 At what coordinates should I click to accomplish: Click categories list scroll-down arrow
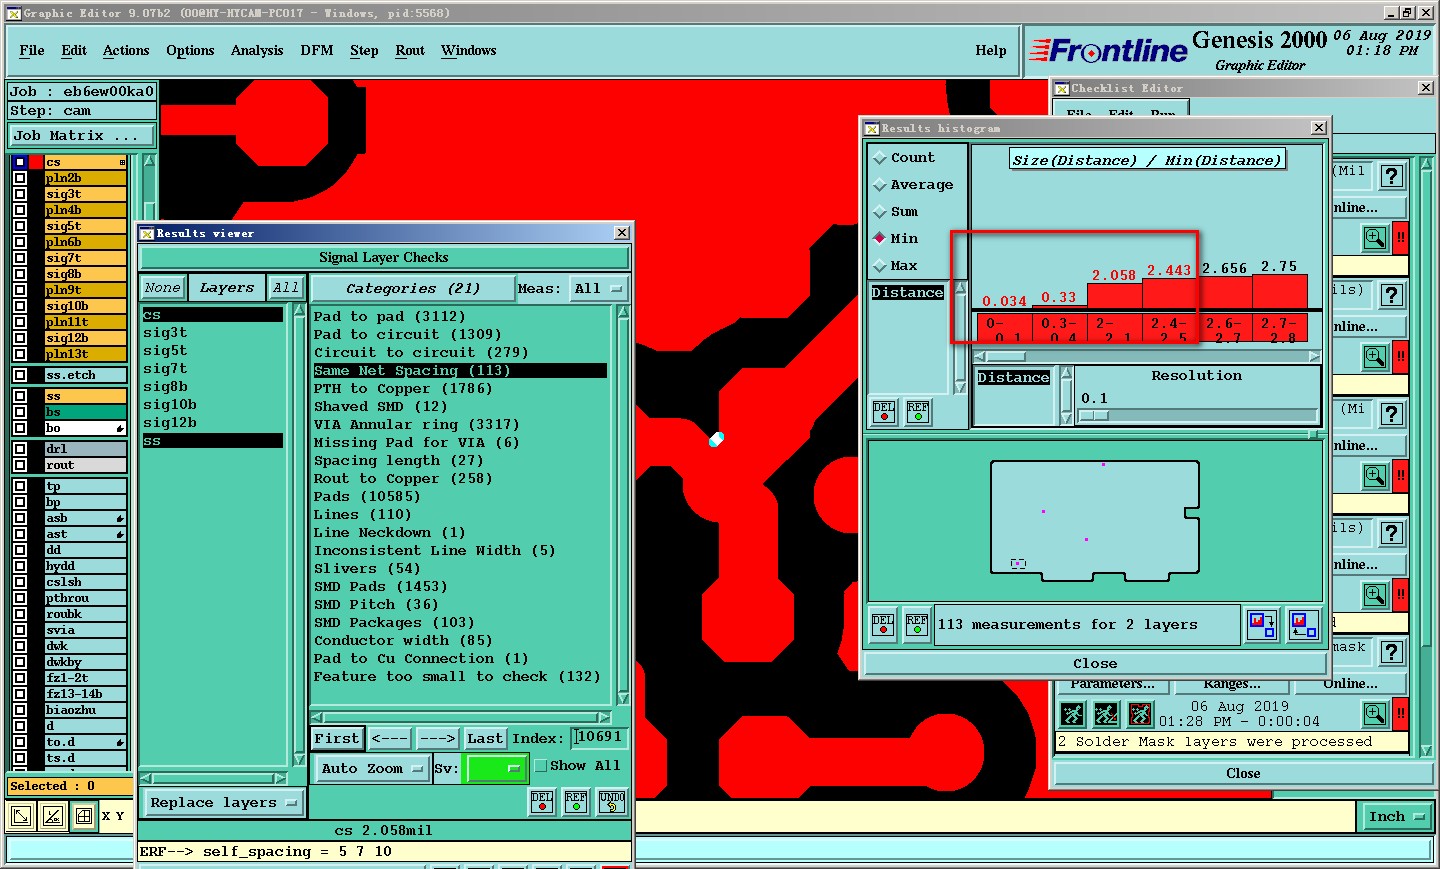(623, 698)
